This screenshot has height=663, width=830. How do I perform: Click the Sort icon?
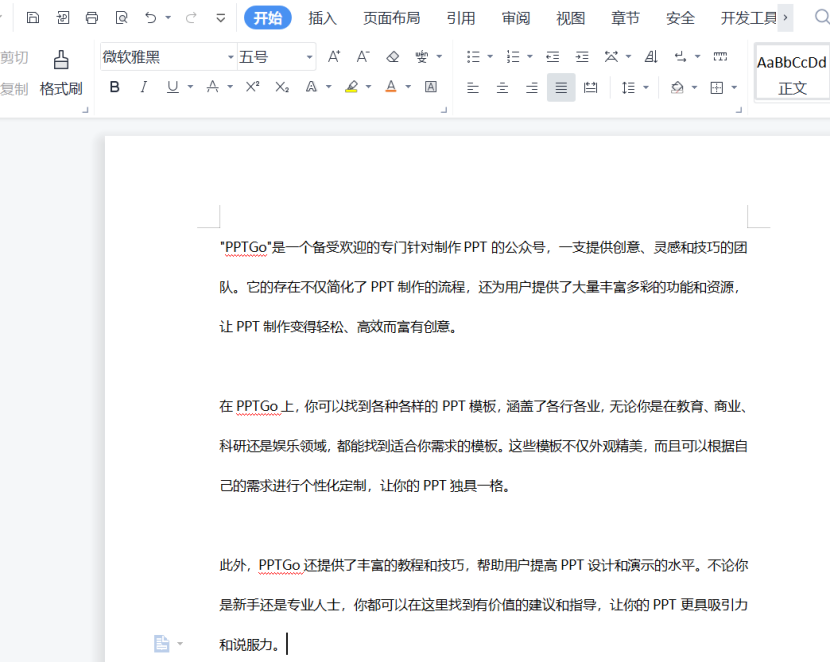[x=651, y=56]
